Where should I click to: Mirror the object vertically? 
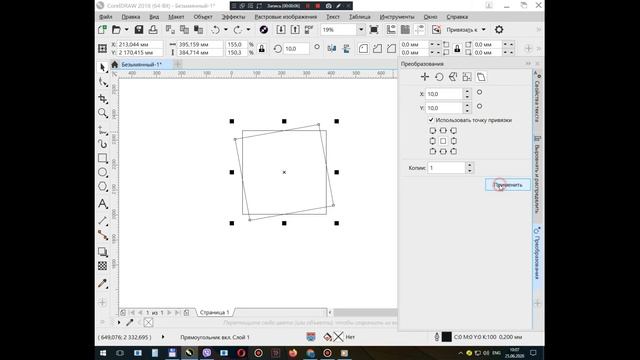click(346, 49)
